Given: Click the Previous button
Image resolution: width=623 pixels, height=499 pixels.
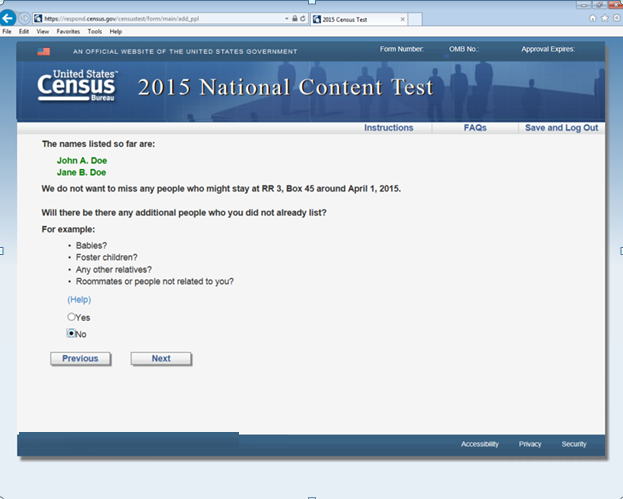Looking at the screenshot, I should coord(80,358).
